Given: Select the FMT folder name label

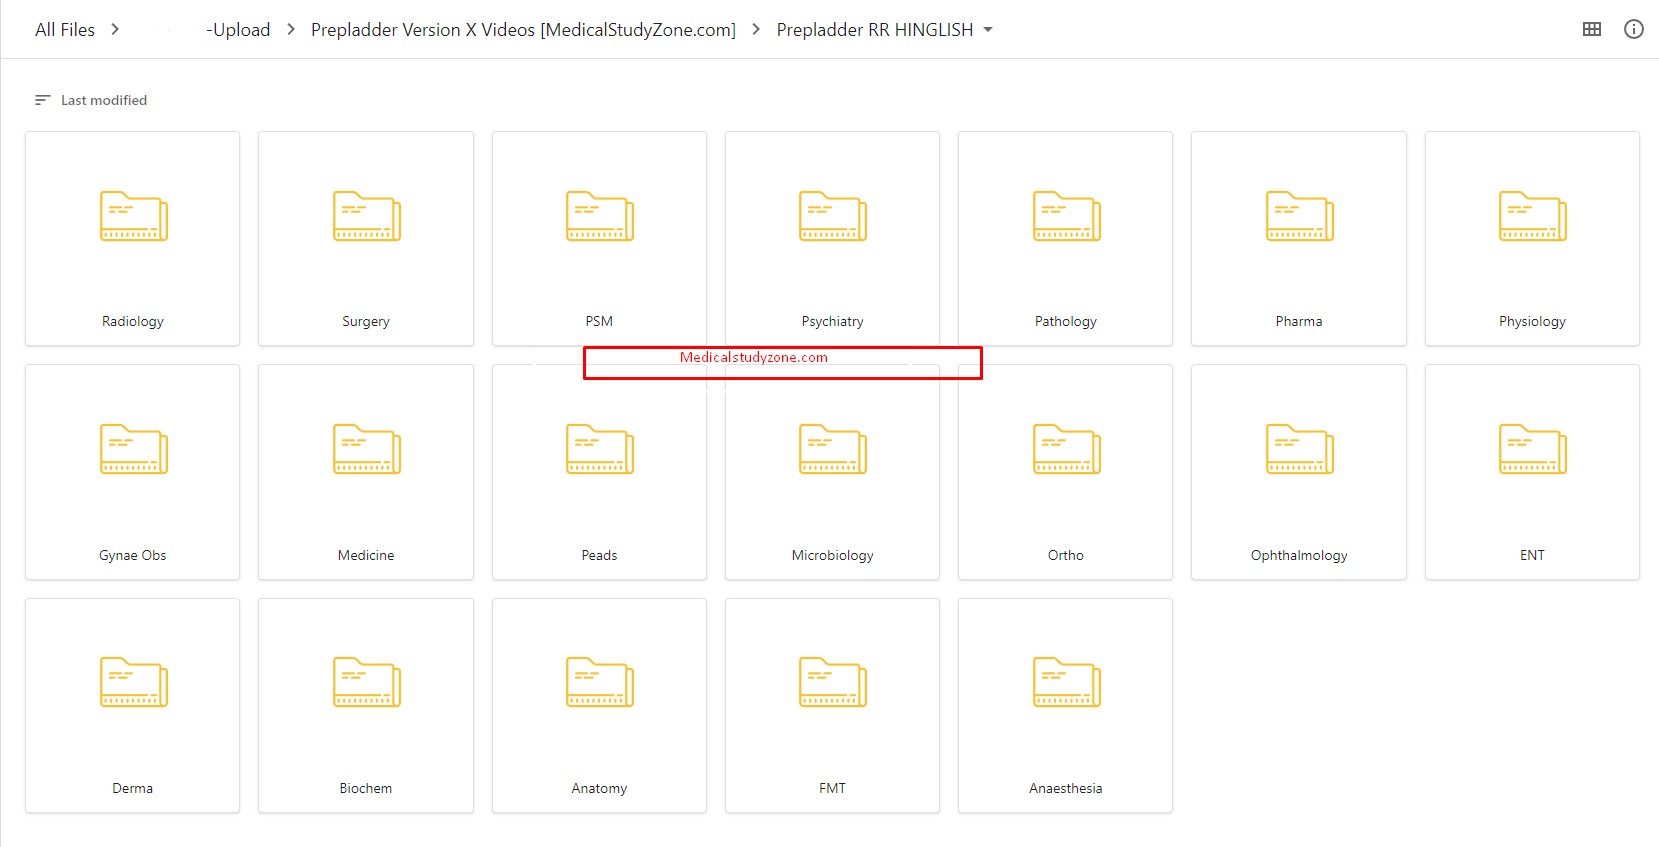Looking at the screenshot, I should pyautogui.click(x=832, y=788).
